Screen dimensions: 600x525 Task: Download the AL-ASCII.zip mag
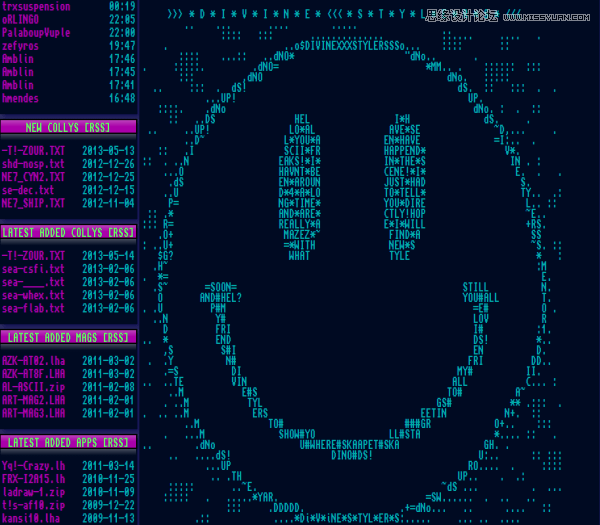(x=33, y=387)
